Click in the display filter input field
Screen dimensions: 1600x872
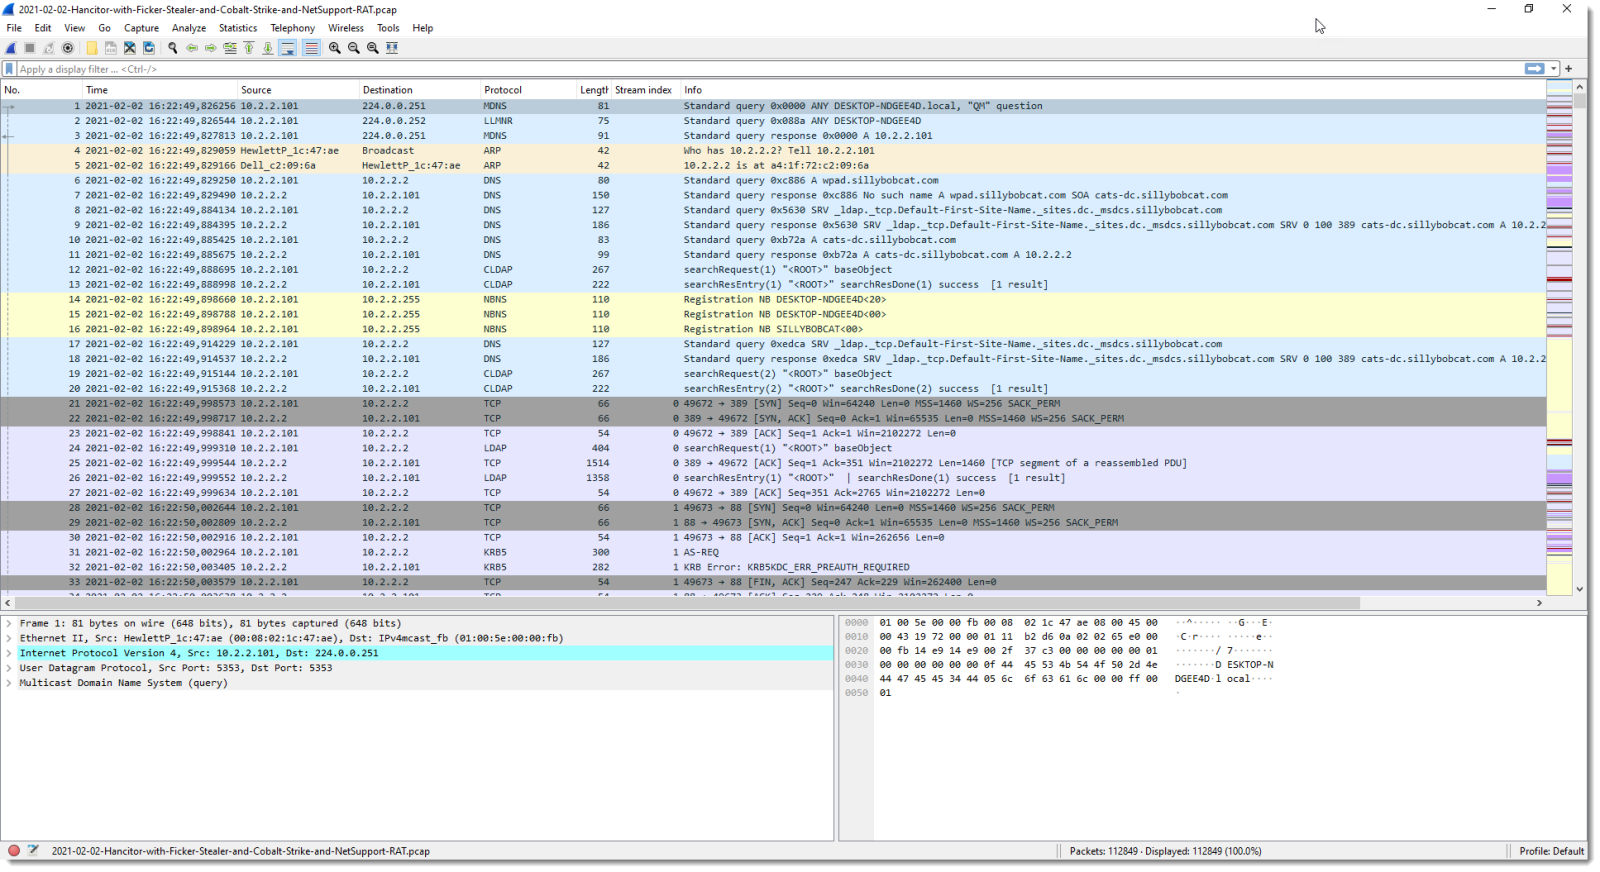click(770, 69)
